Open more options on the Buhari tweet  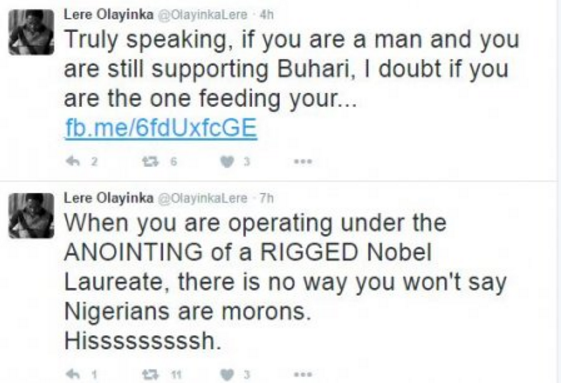click(x=303, y=162)
